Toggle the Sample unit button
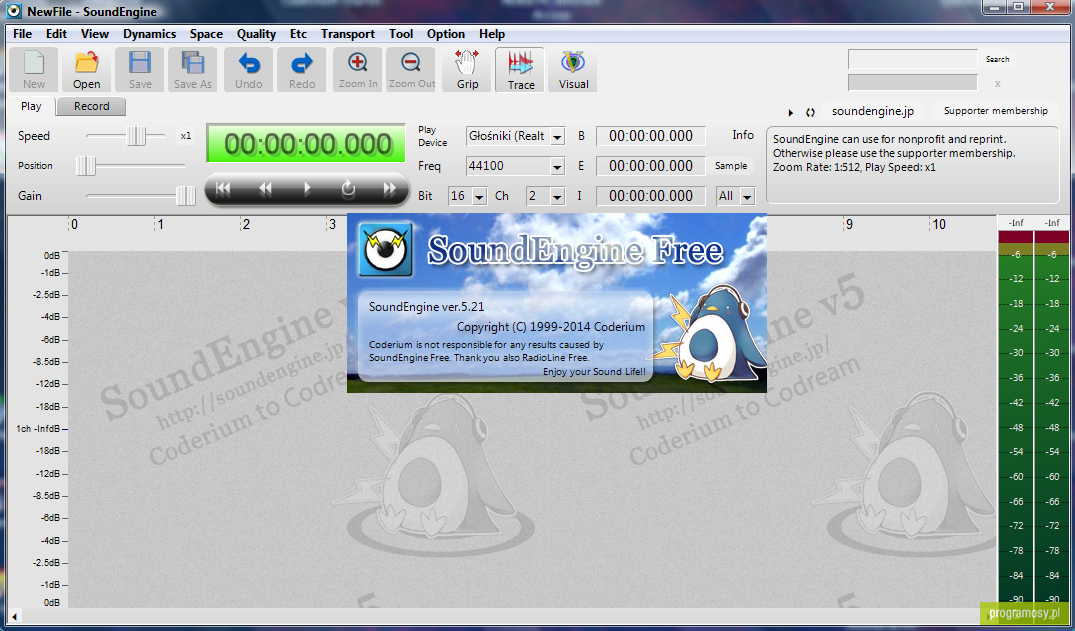 (x=731, y=166)
